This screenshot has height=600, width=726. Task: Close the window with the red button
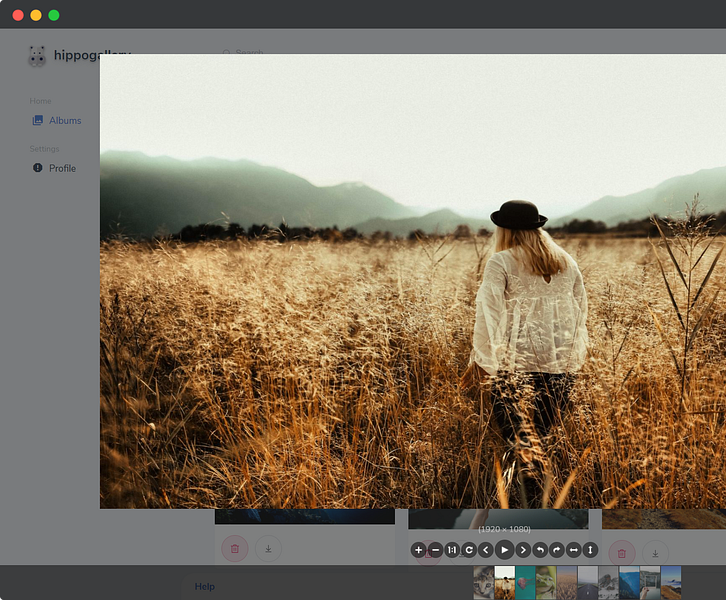click(18, 15)
